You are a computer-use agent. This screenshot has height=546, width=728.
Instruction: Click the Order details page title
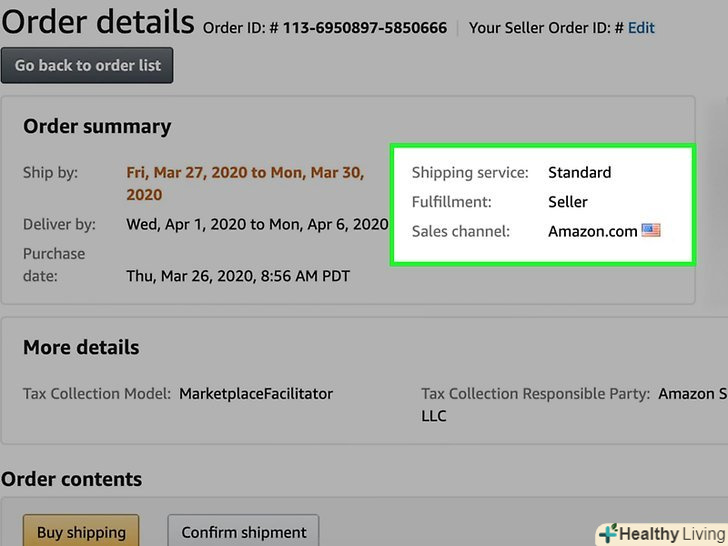point(97,21)
